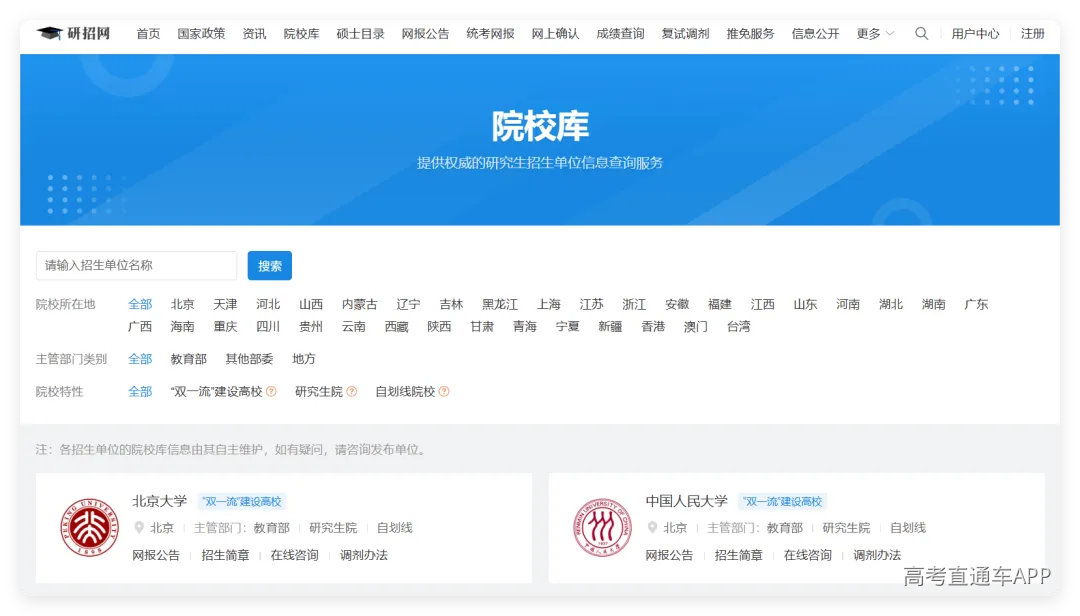Image resolution: width=1080 pixels, height=616 pixels.
Task: Filter by location 香港
Action: (653, 326)
